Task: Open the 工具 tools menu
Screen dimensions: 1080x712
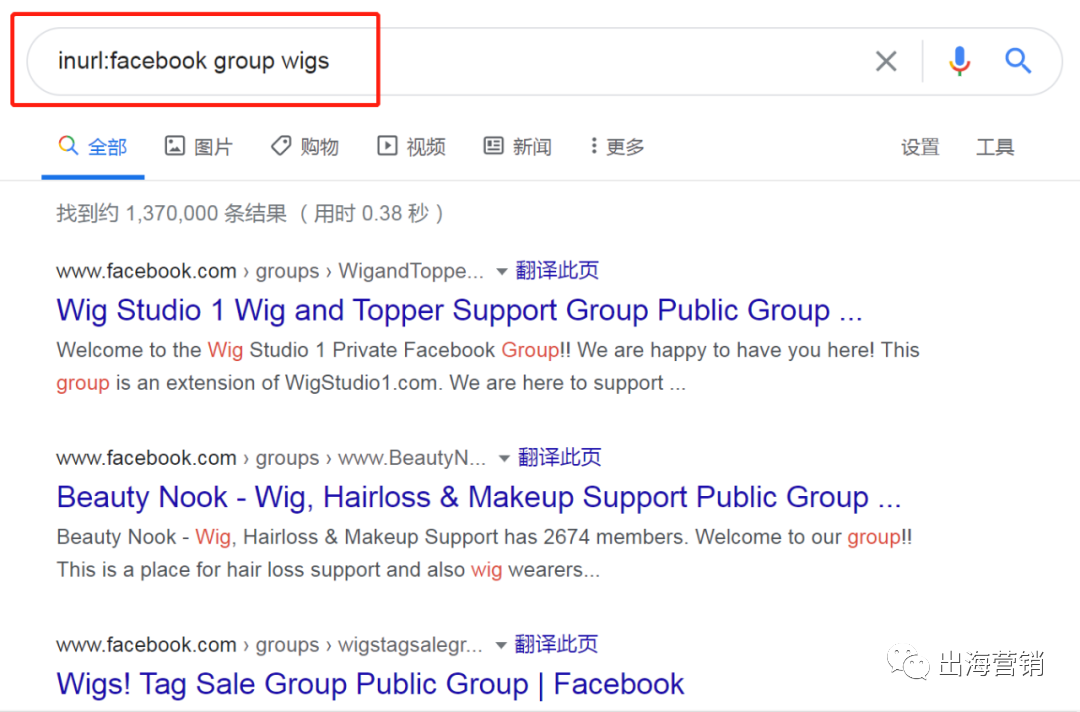Action: coord(996,146)
